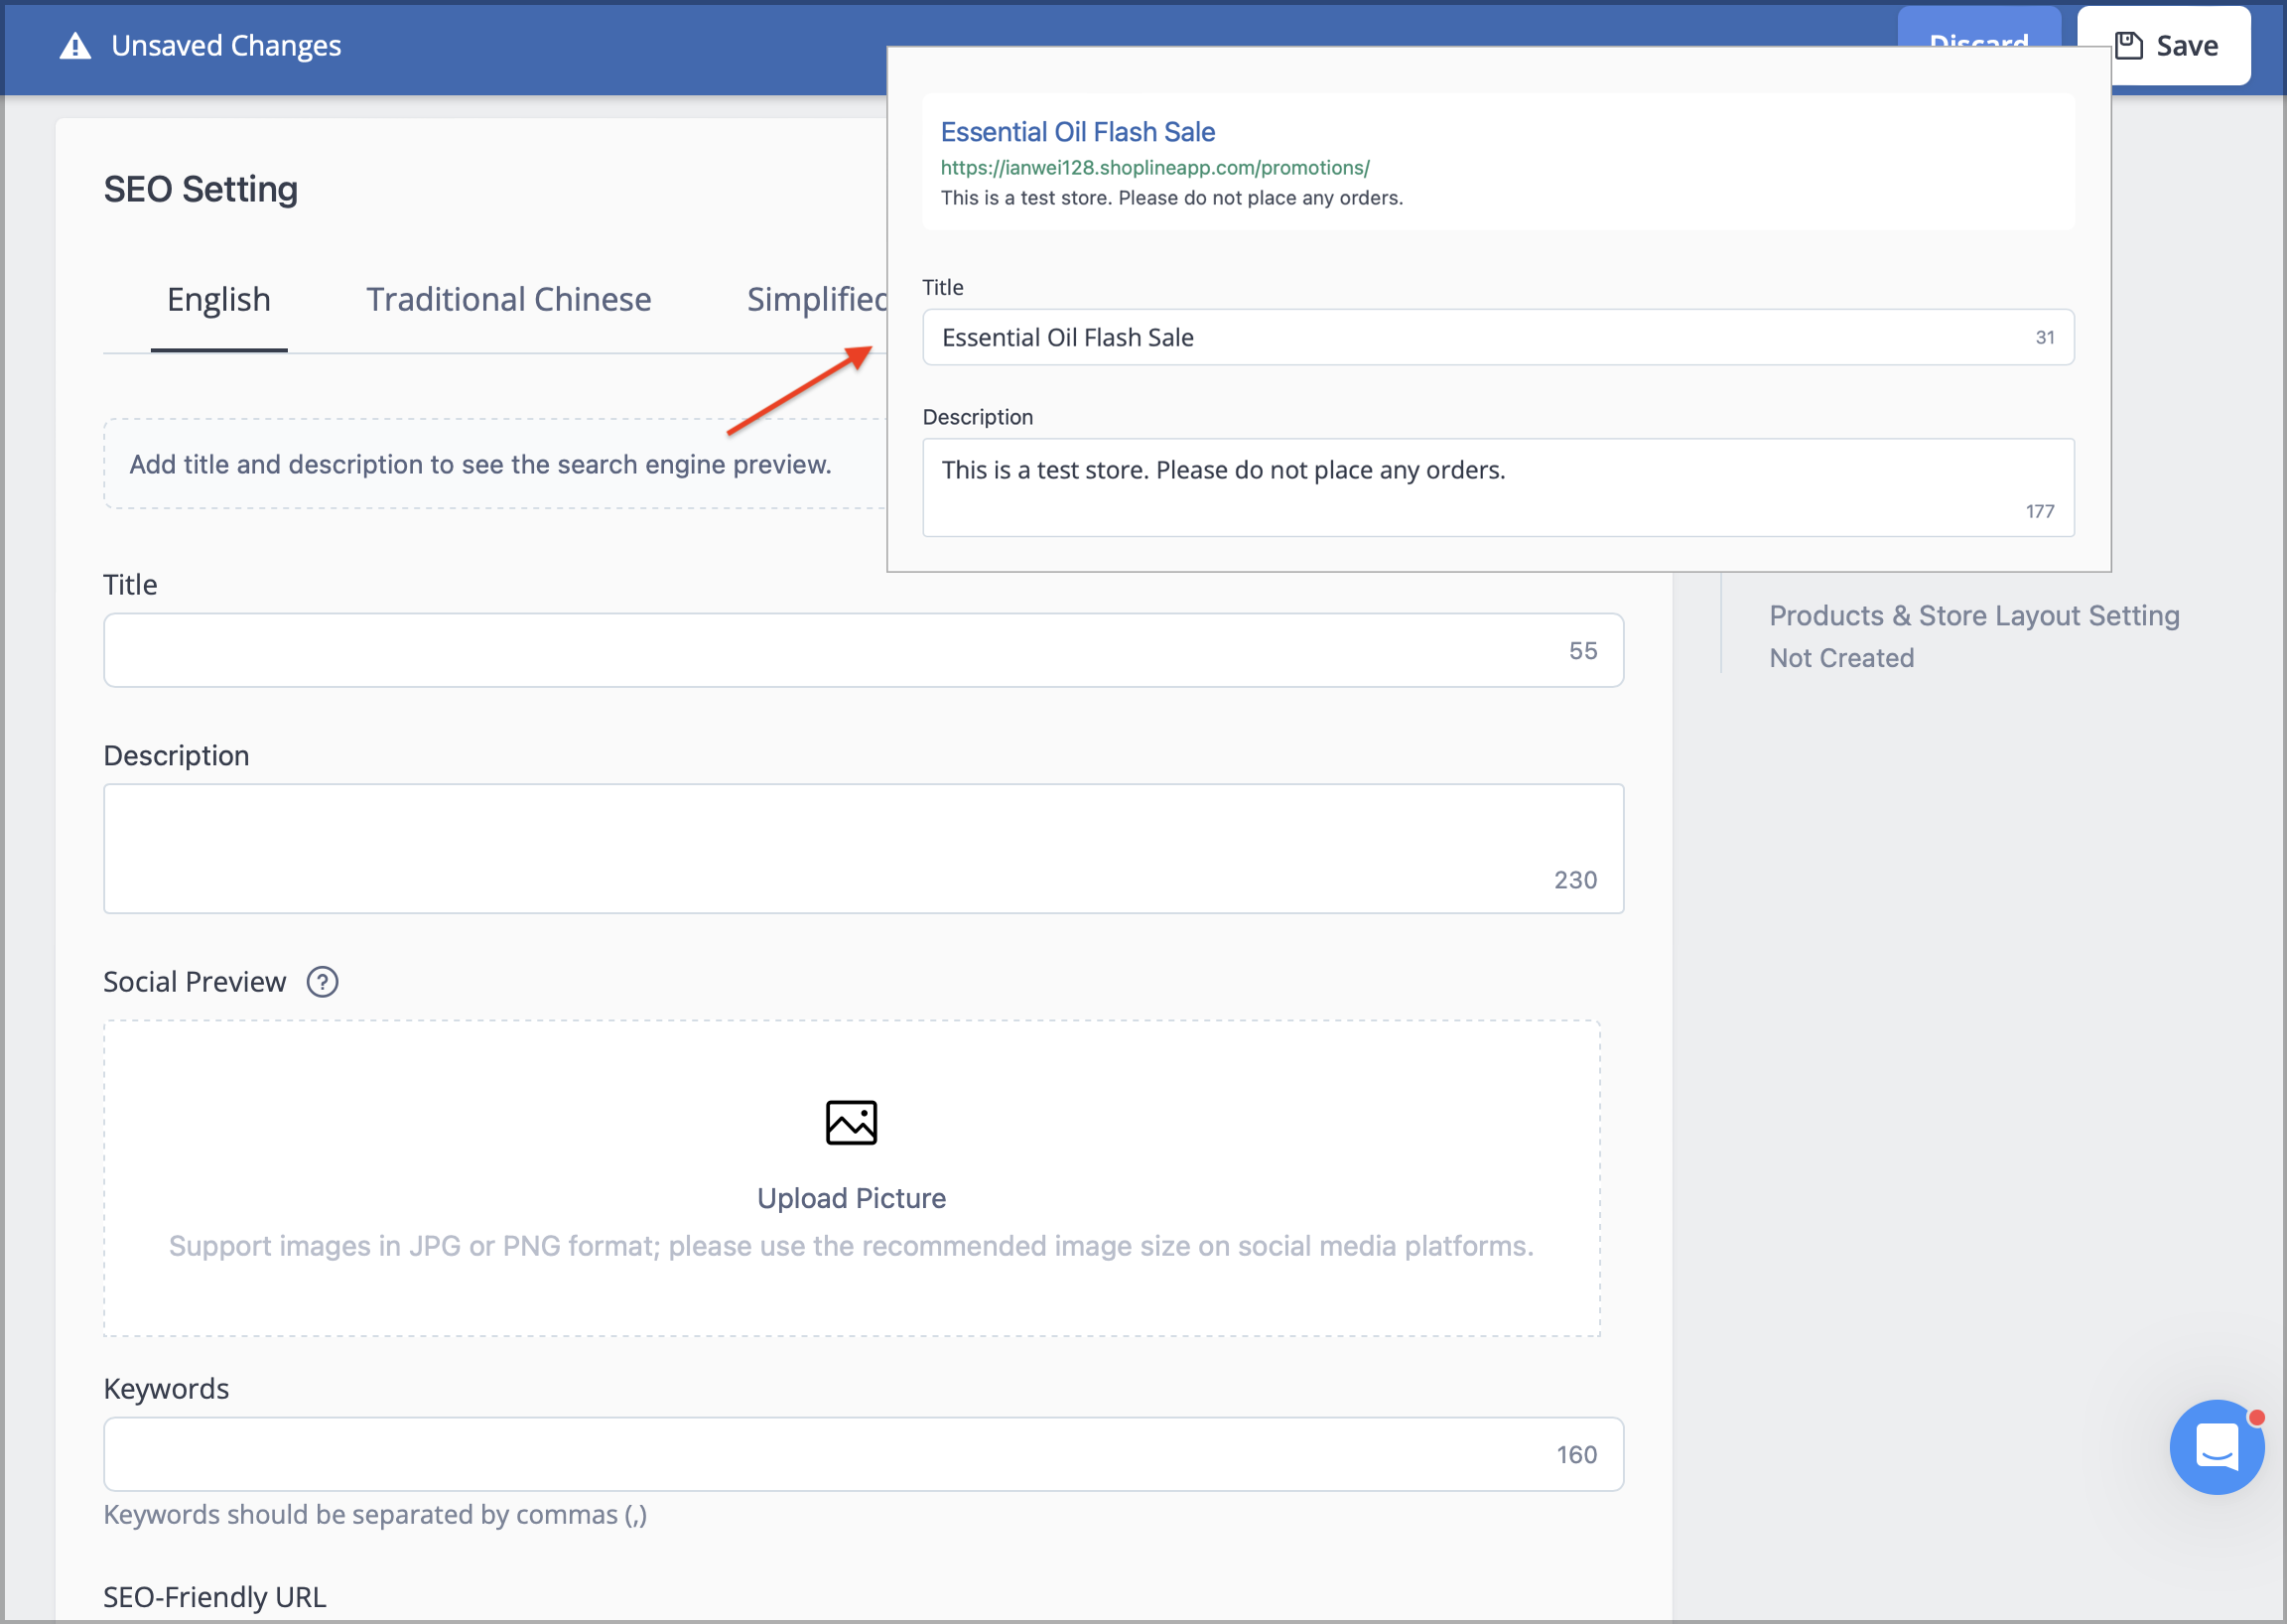Open the Social Preview help question mark
Viewport: 2287px width, 1624px height.
pos(322,982)
